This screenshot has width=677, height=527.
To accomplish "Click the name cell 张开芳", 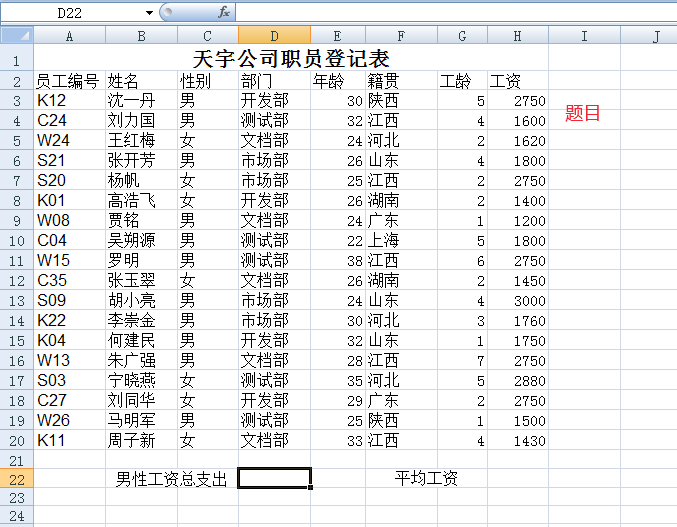I will coord(142,161).
